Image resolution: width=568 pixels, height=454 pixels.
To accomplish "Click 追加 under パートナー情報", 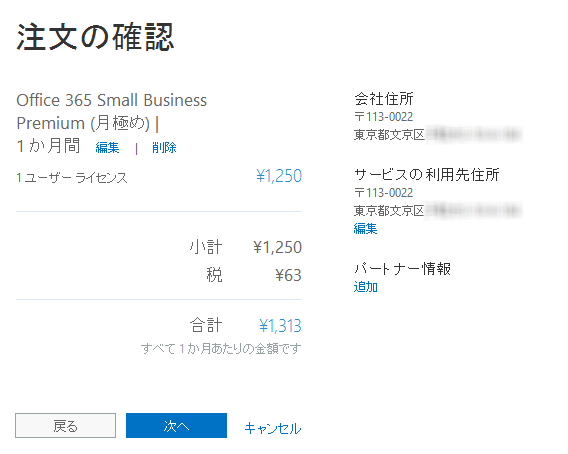I will [x=366, y=287].
